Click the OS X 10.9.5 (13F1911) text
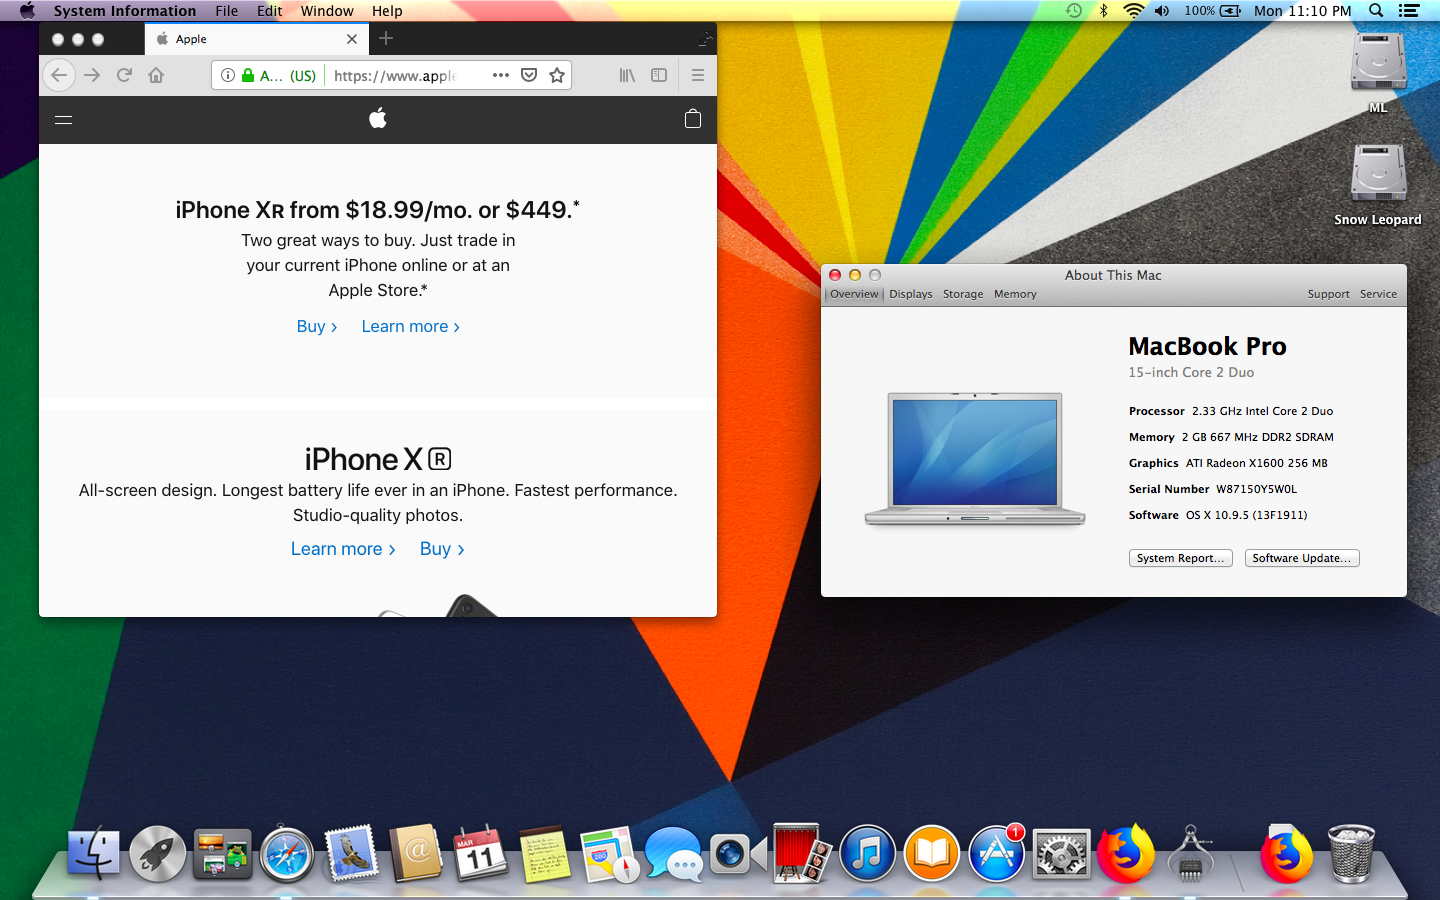Image resolution: width=1440 pixels, height=900 pixels. [x=1247, y=515]
